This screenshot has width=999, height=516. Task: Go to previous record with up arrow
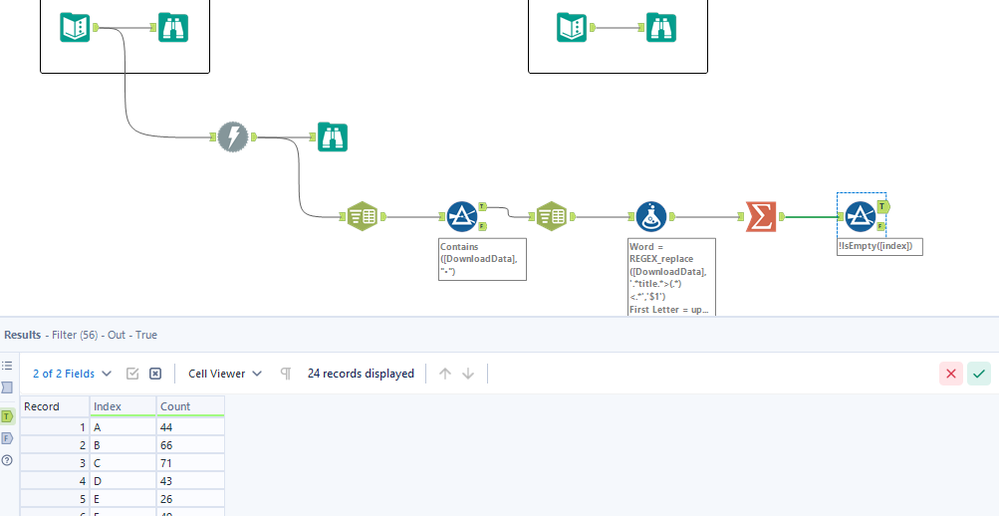coord(445,373)
